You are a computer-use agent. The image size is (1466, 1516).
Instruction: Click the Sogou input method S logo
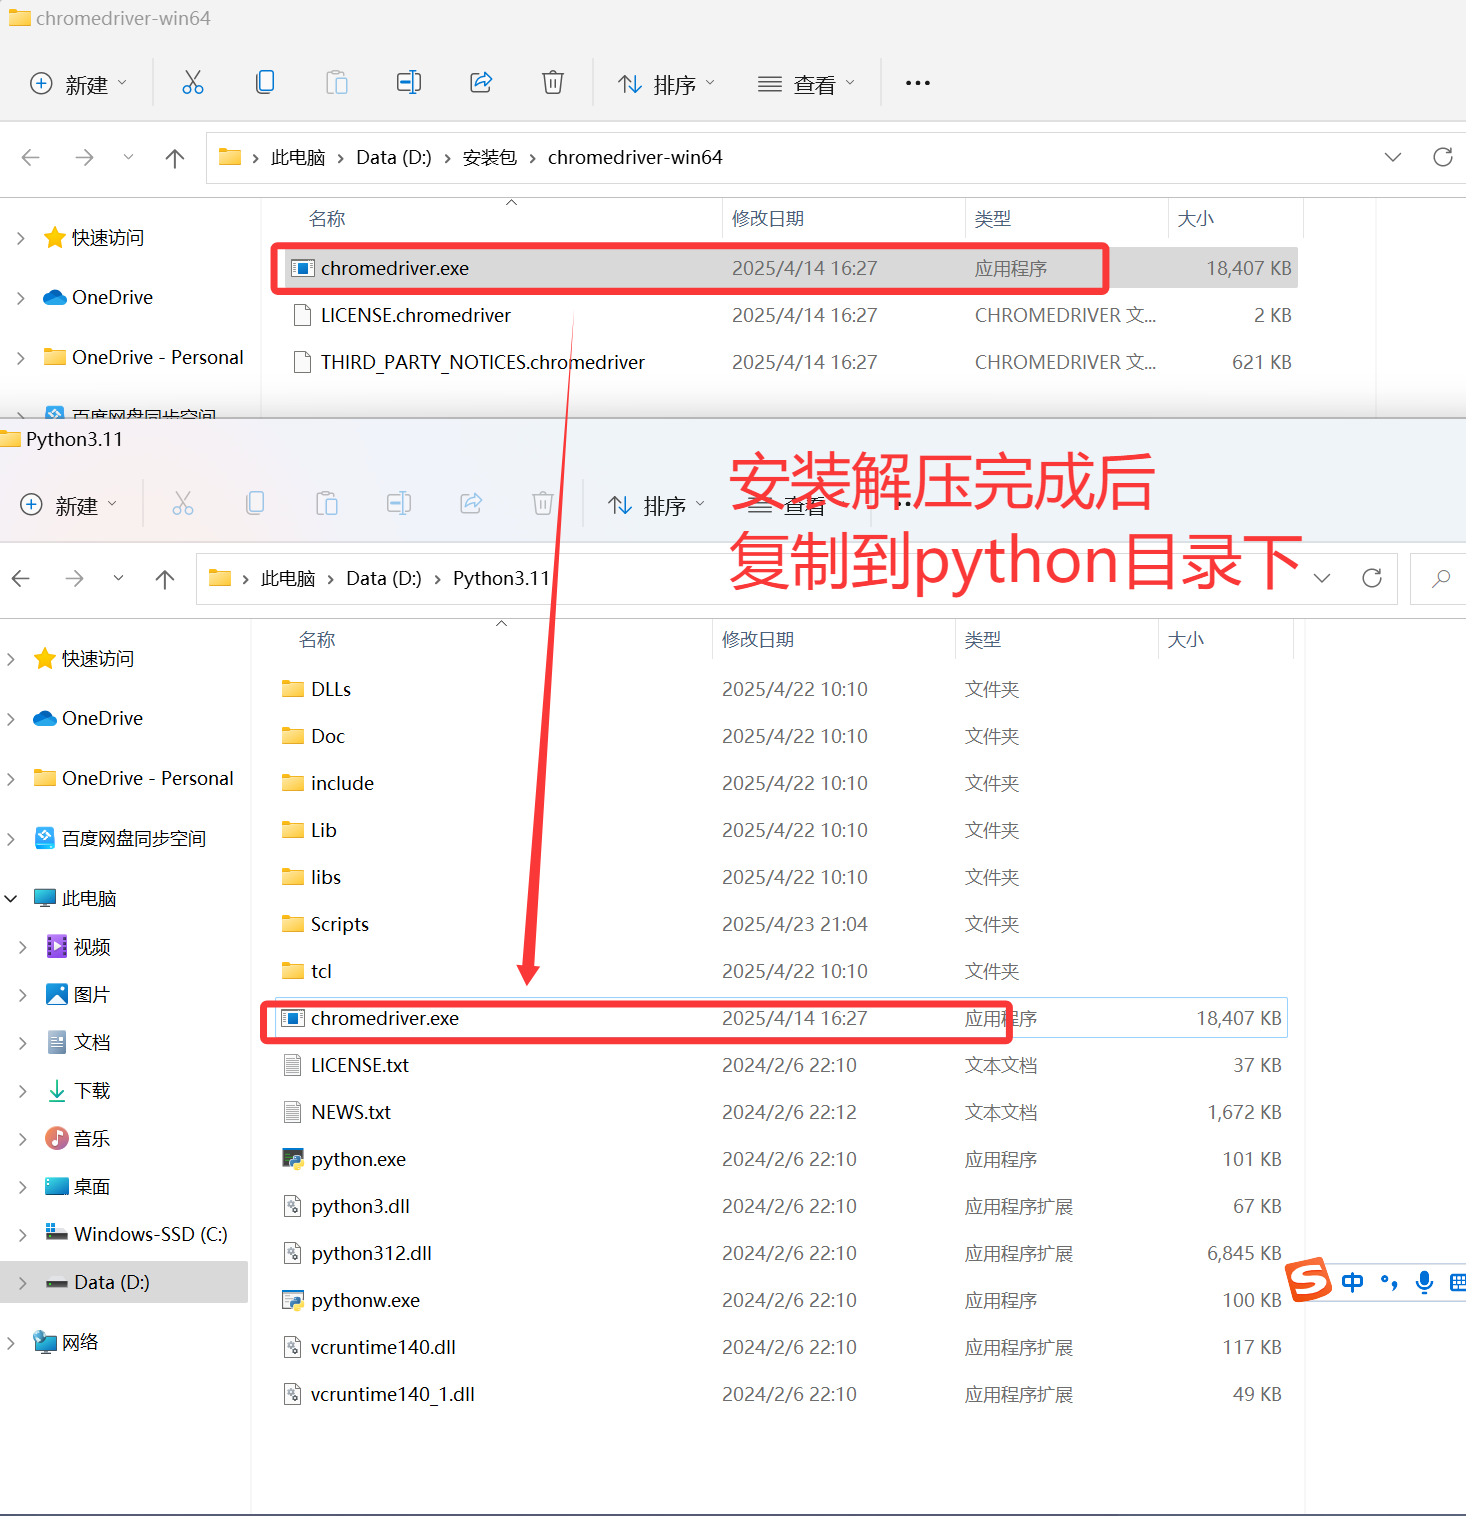pyautogui.click(x=1309, y=1280)
